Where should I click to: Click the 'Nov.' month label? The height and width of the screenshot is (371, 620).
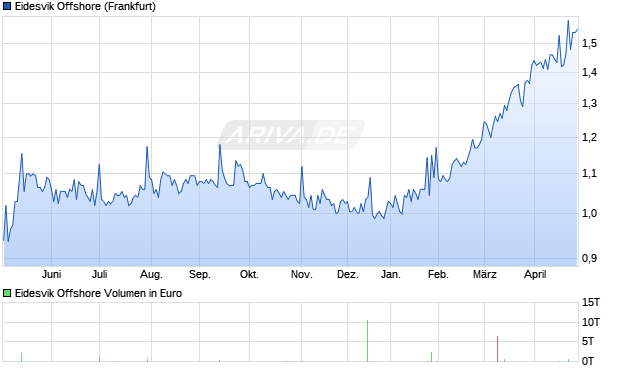[302, 274]
